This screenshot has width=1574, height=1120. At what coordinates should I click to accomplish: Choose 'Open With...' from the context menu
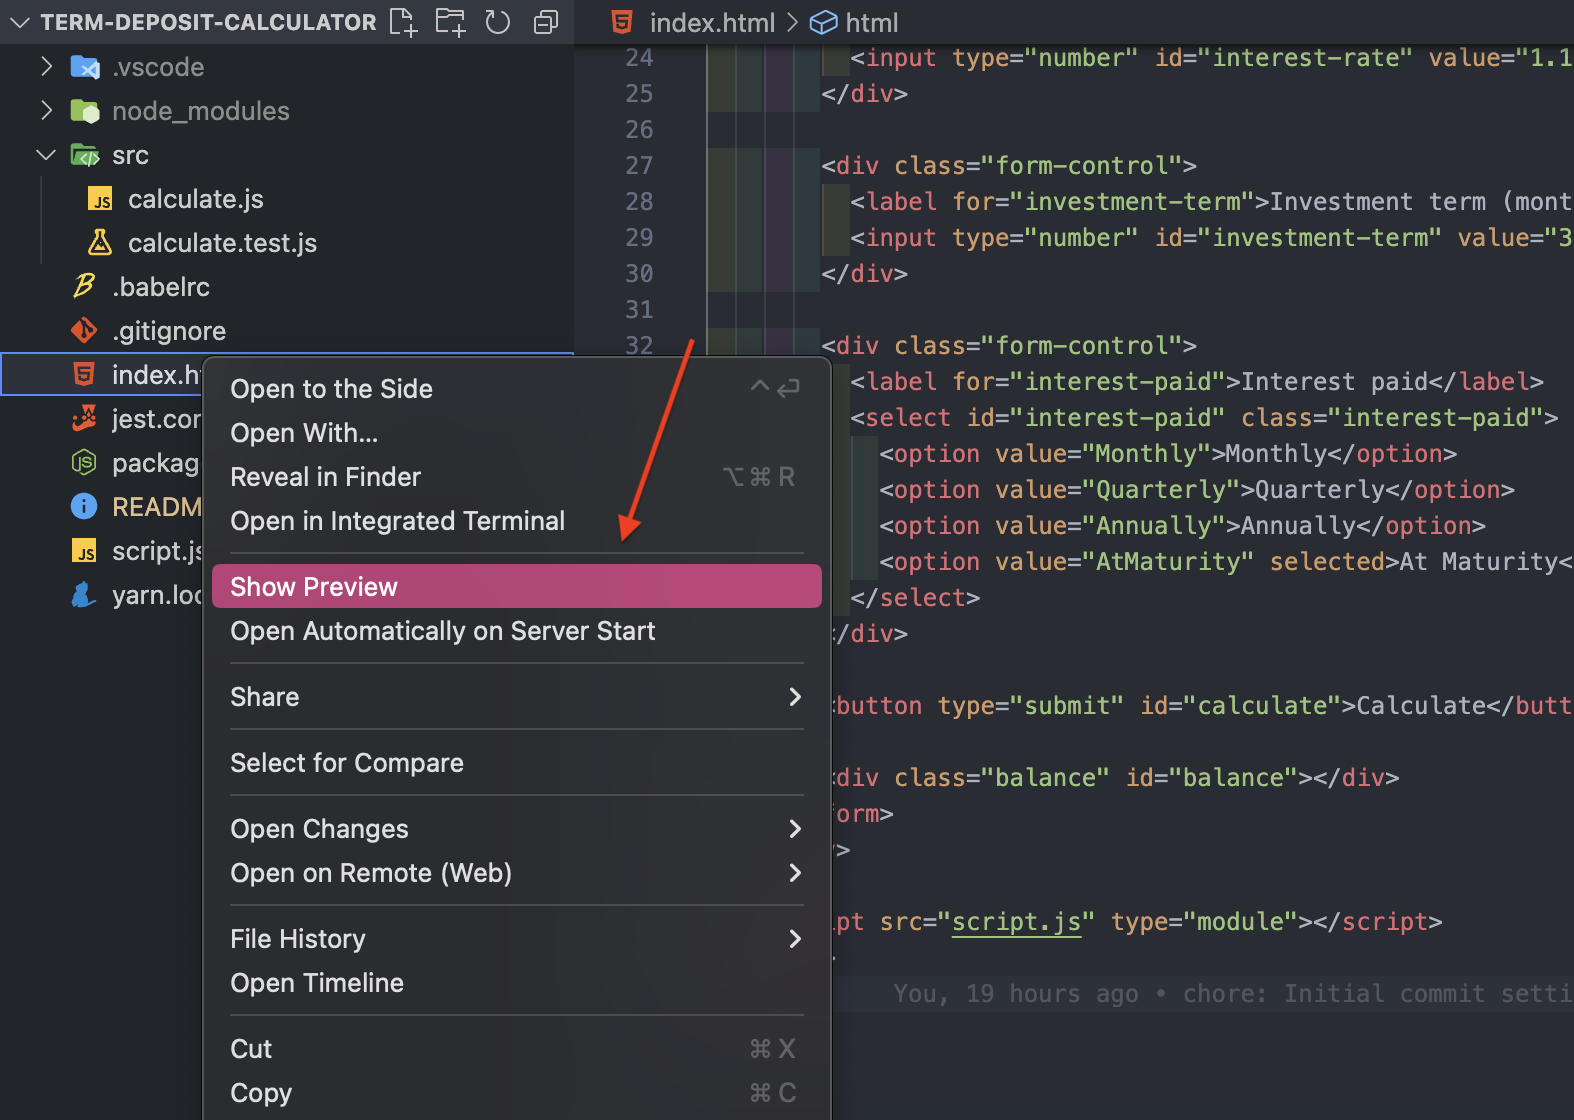click(516, 433)
